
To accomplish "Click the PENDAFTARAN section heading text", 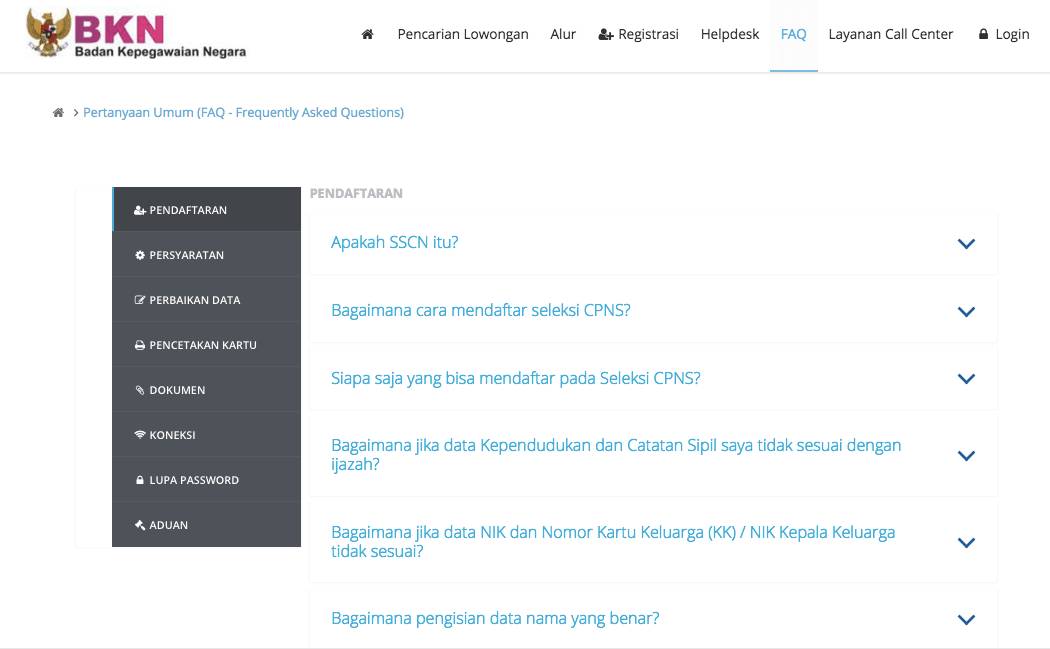I will pyautogui.click(x=356, y=194).
